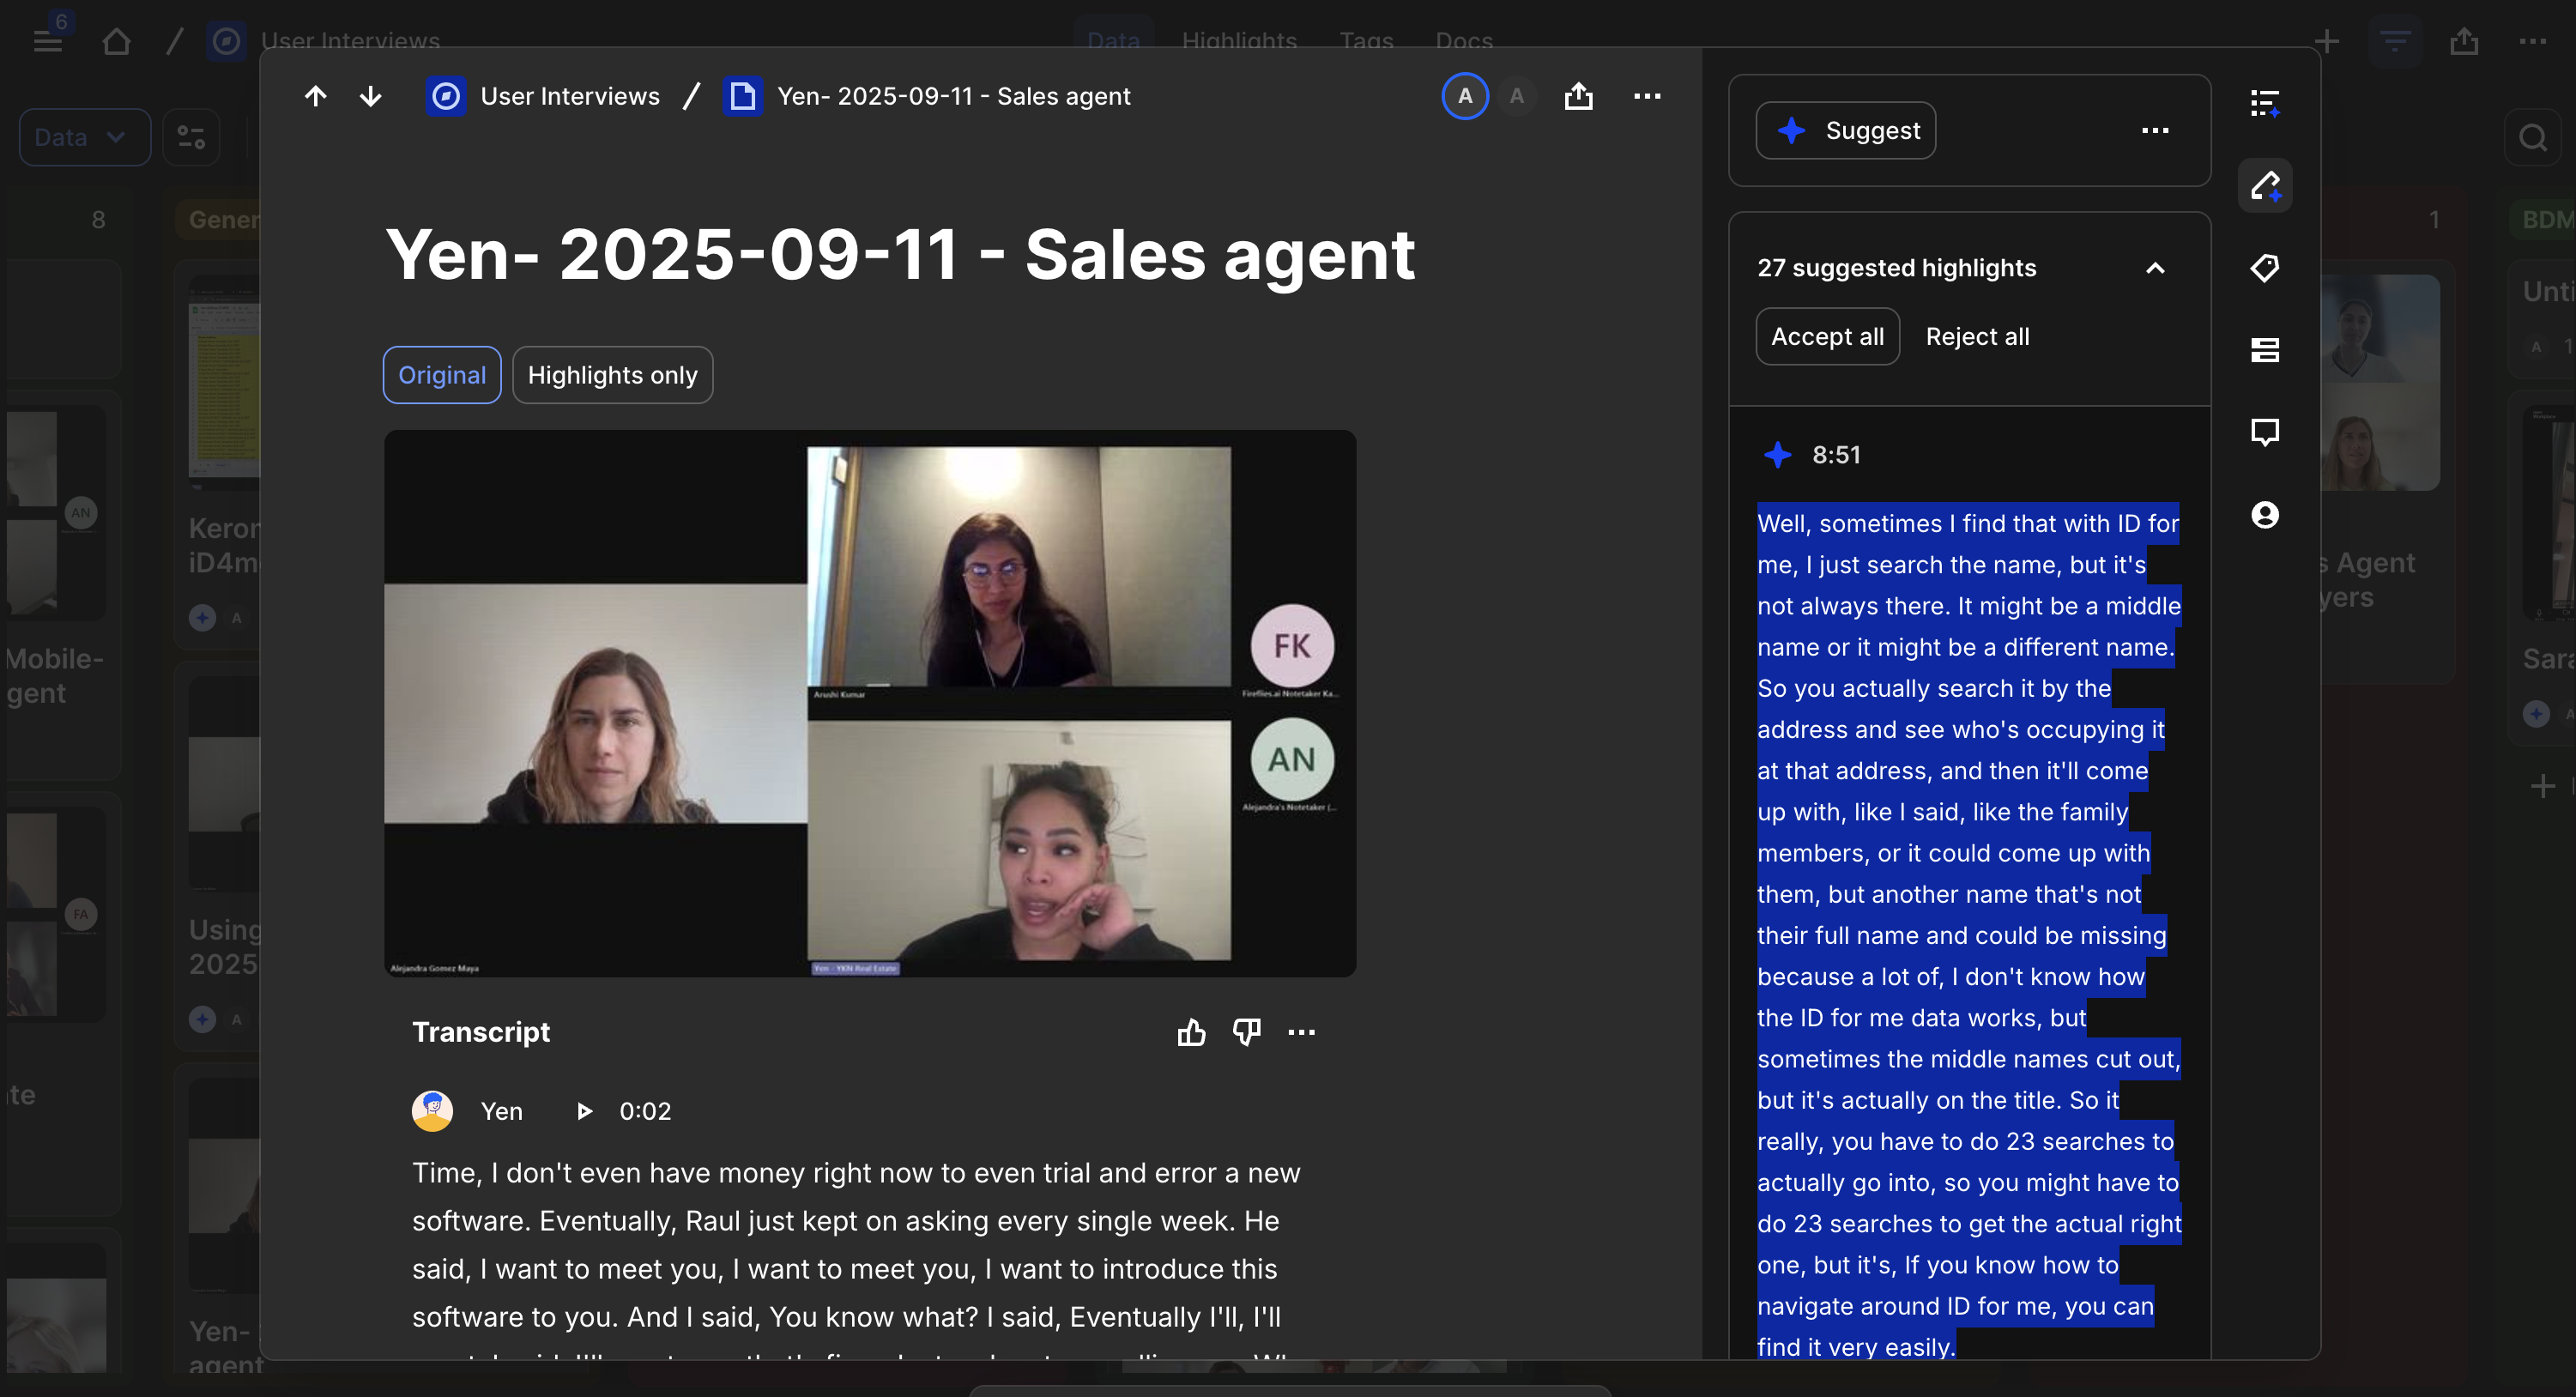
Task: Open the filter icon in top bar
Action: coord(2395,41)
